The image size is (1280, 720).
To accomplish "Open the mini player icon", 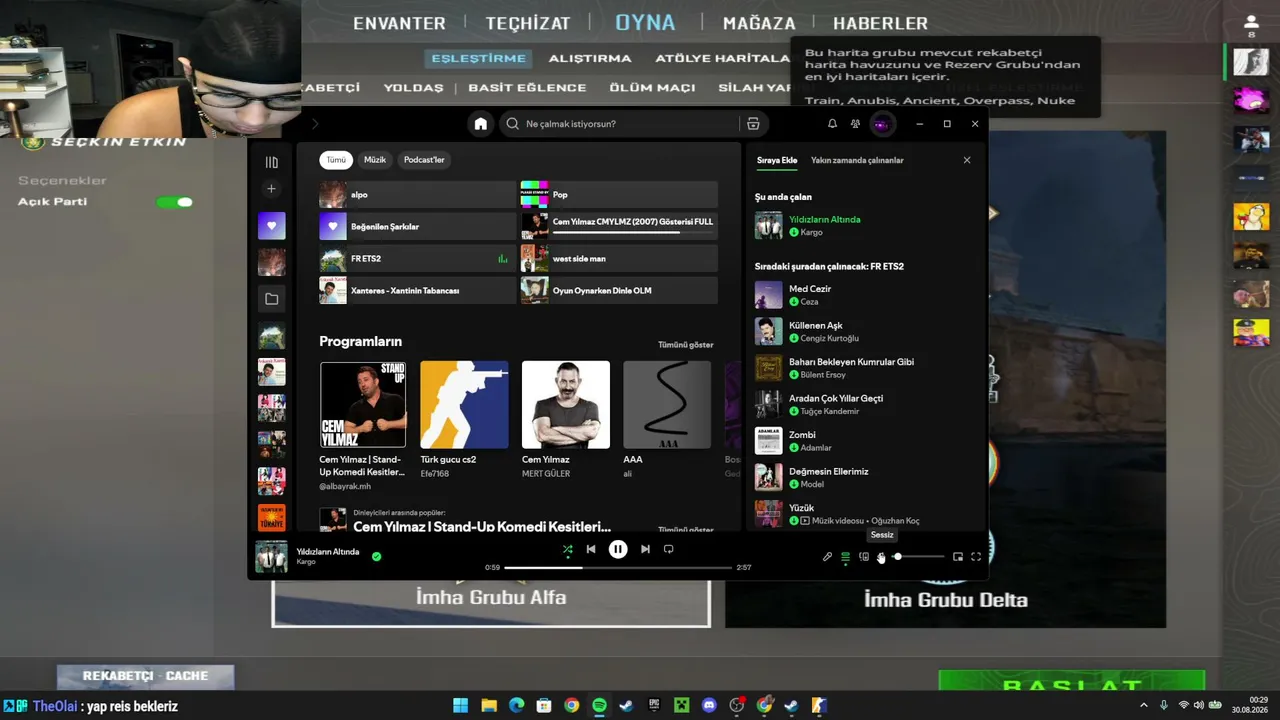I will coord(958,557).
